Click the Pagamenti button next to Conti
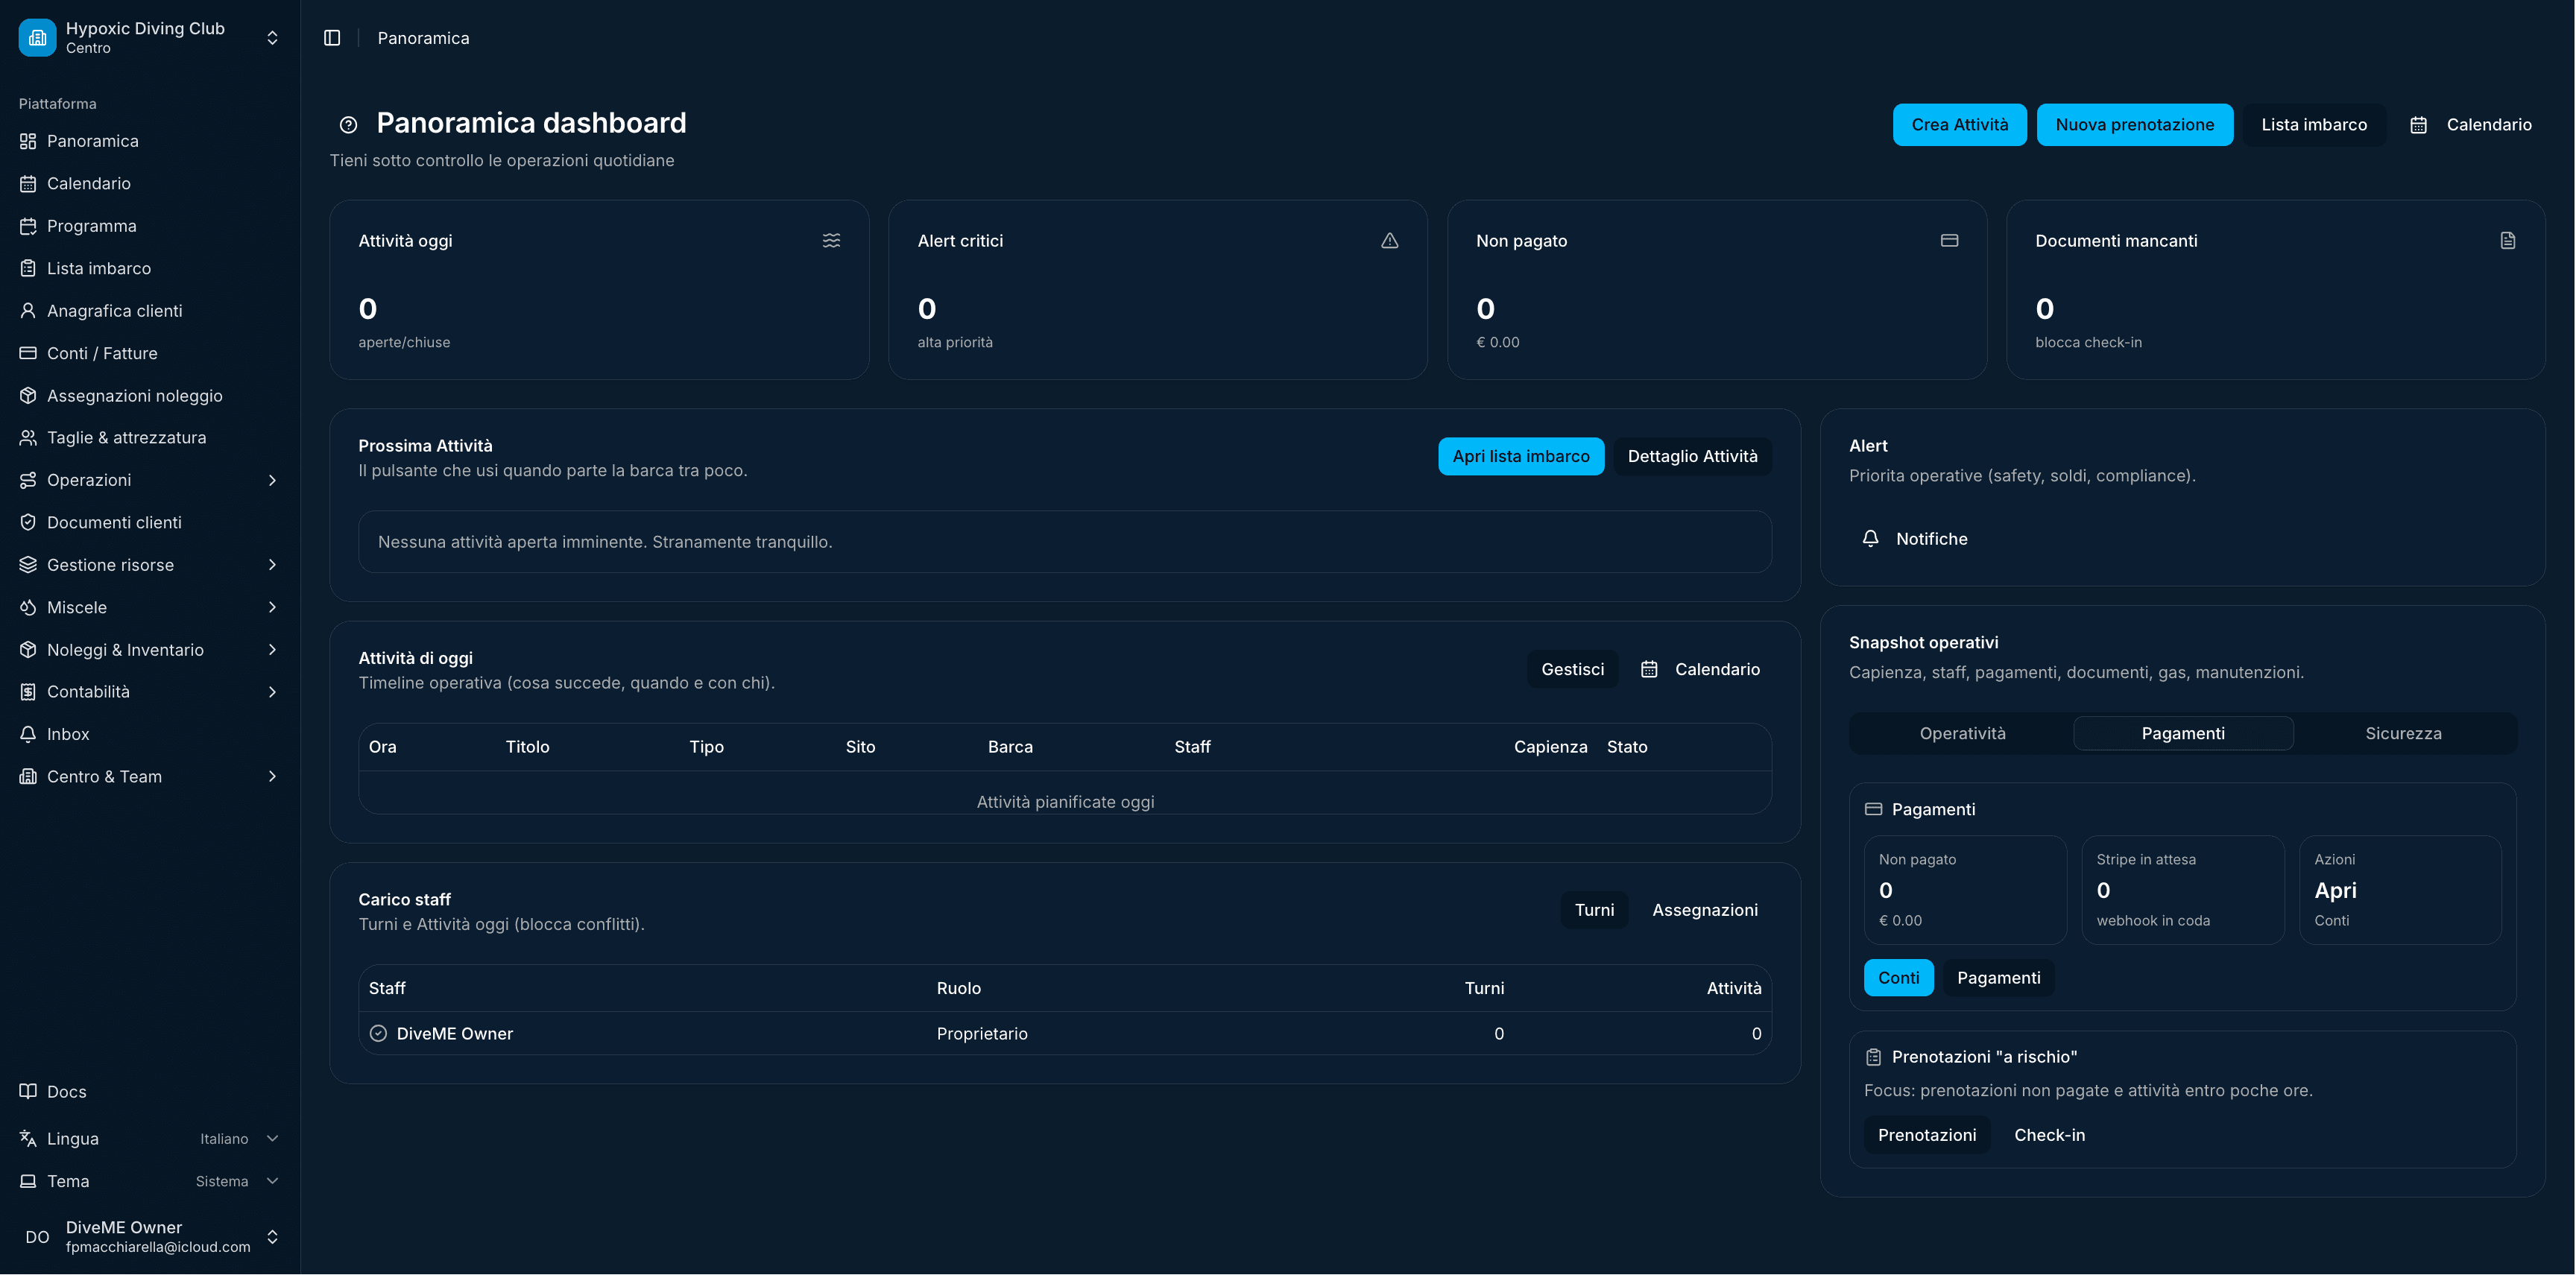 click(x=1998, y=979)
